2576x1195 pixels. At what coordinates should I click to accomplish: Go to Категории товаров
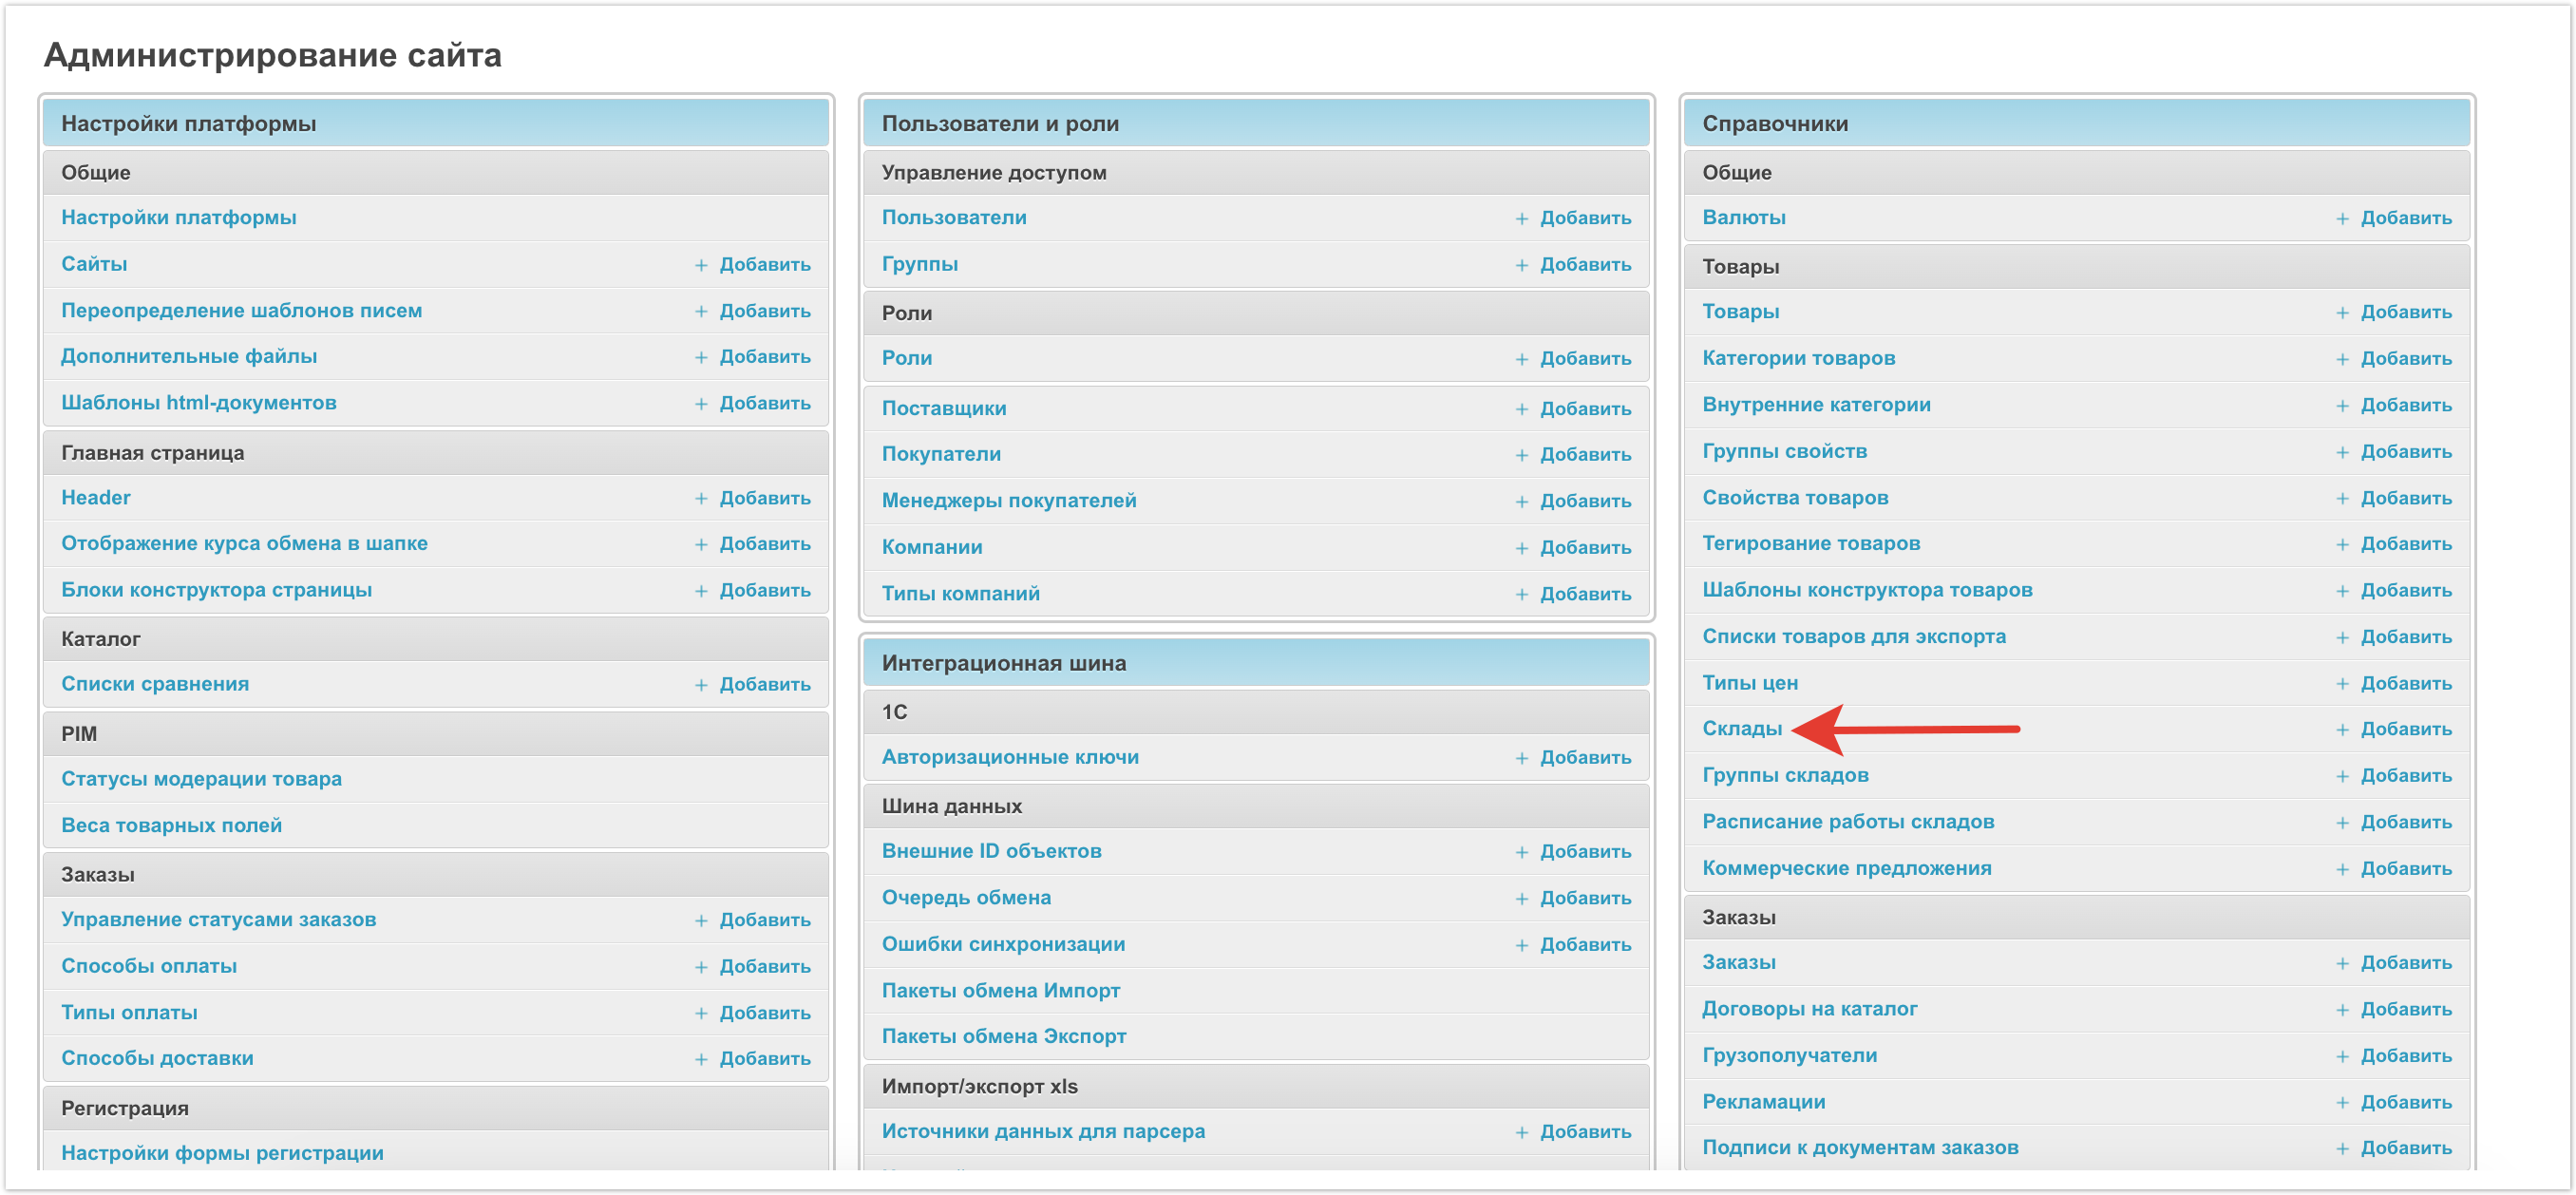[x=1798, y=358]
